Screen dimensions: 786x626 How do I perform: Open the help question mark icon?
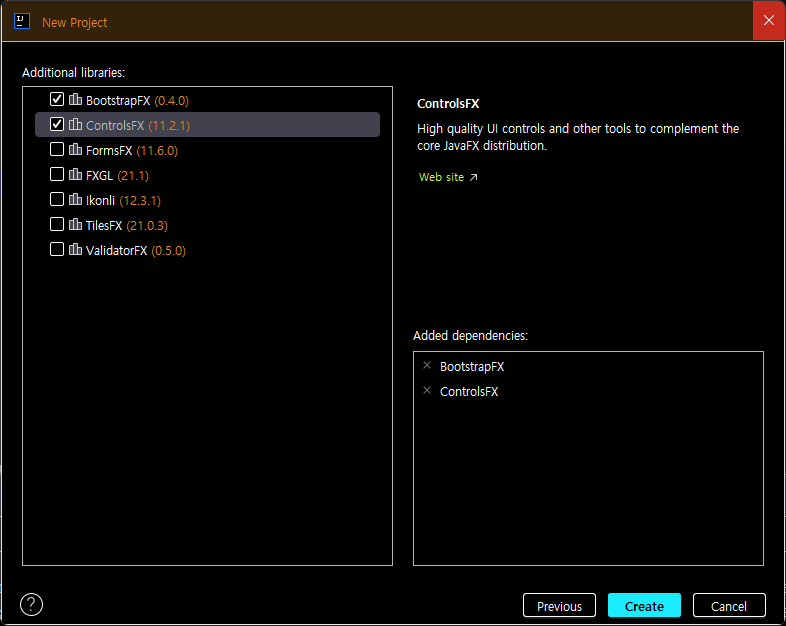[x=32, y=604]
